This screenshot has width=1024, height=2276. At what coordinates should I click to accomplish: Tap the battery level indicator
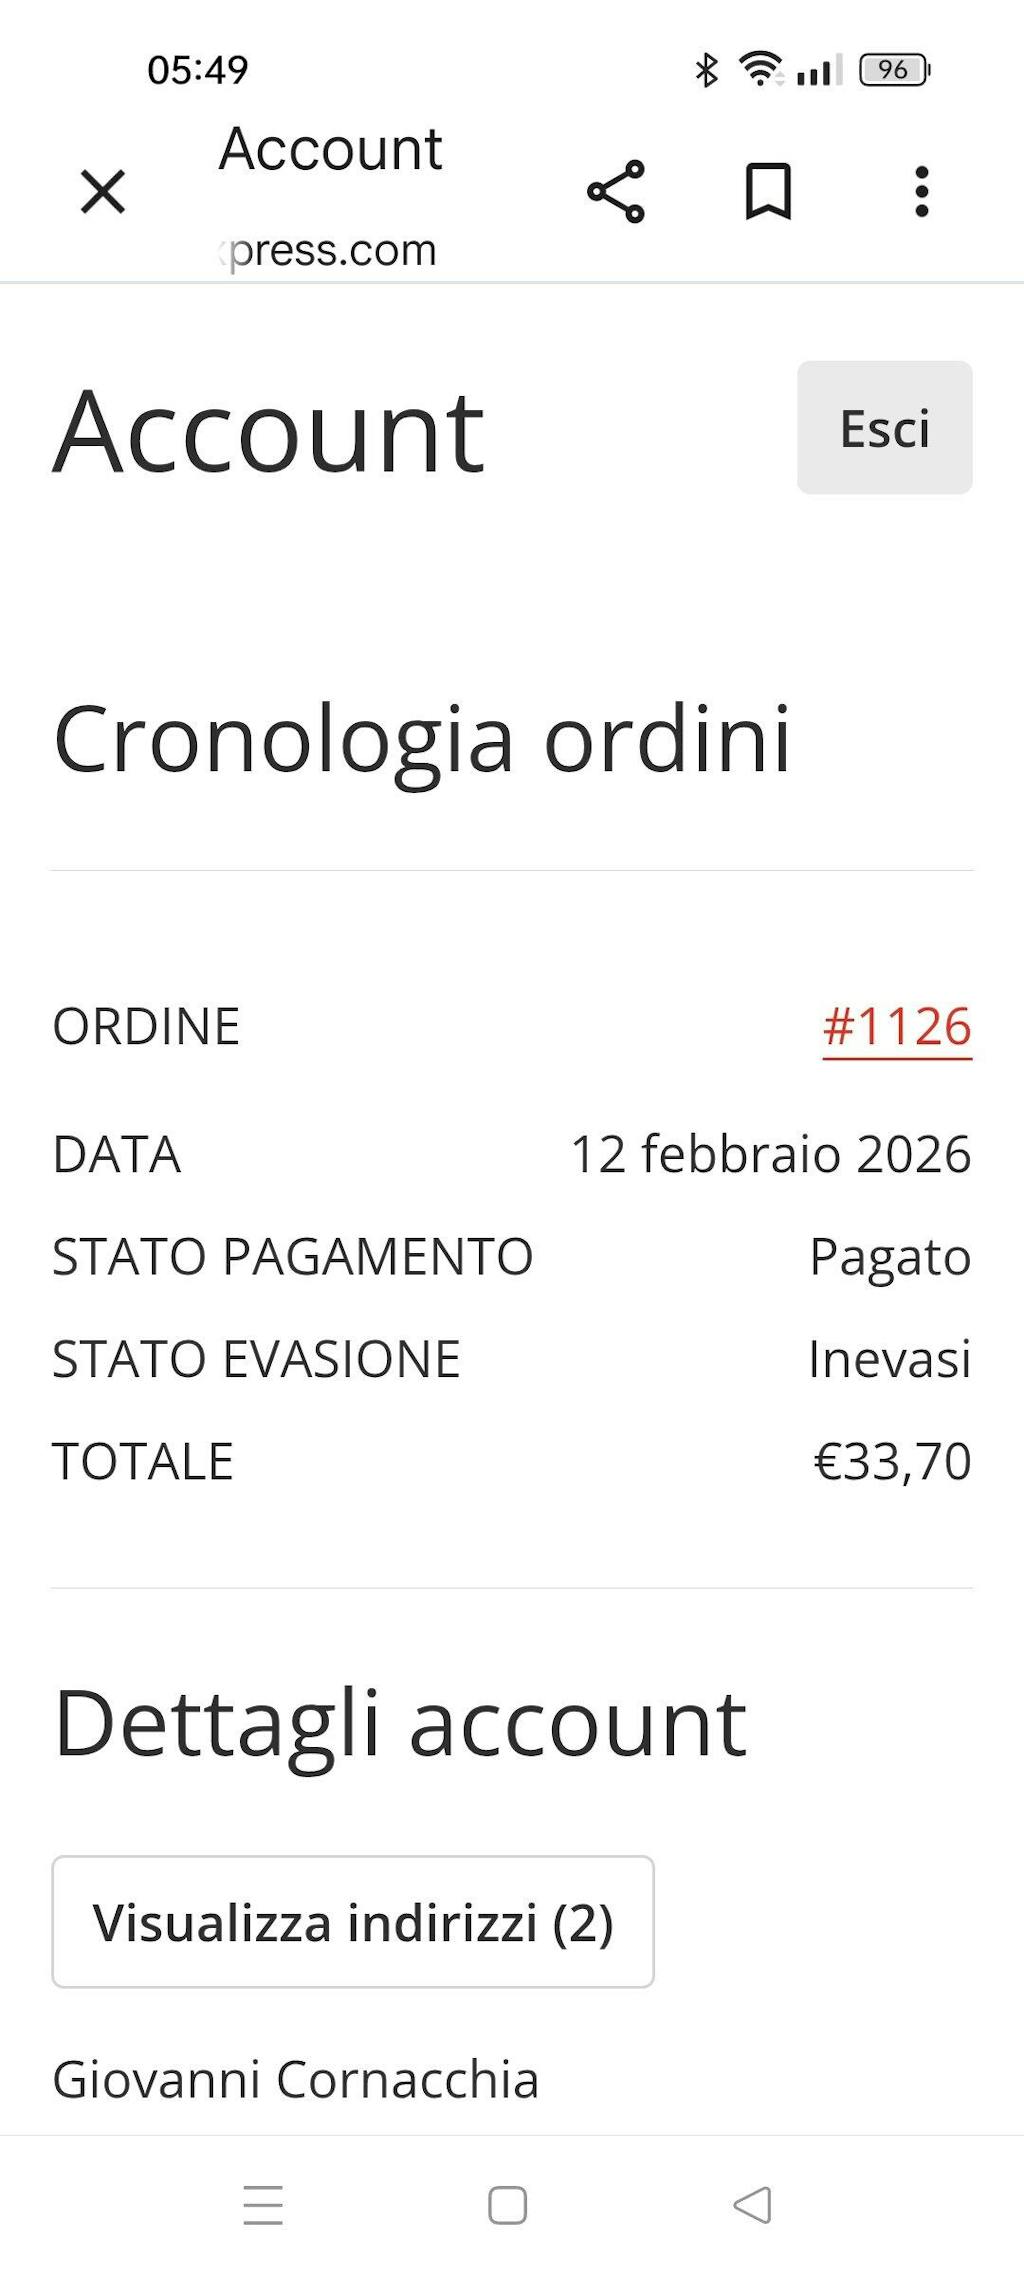pyautogui.click(x=894, y=70)
